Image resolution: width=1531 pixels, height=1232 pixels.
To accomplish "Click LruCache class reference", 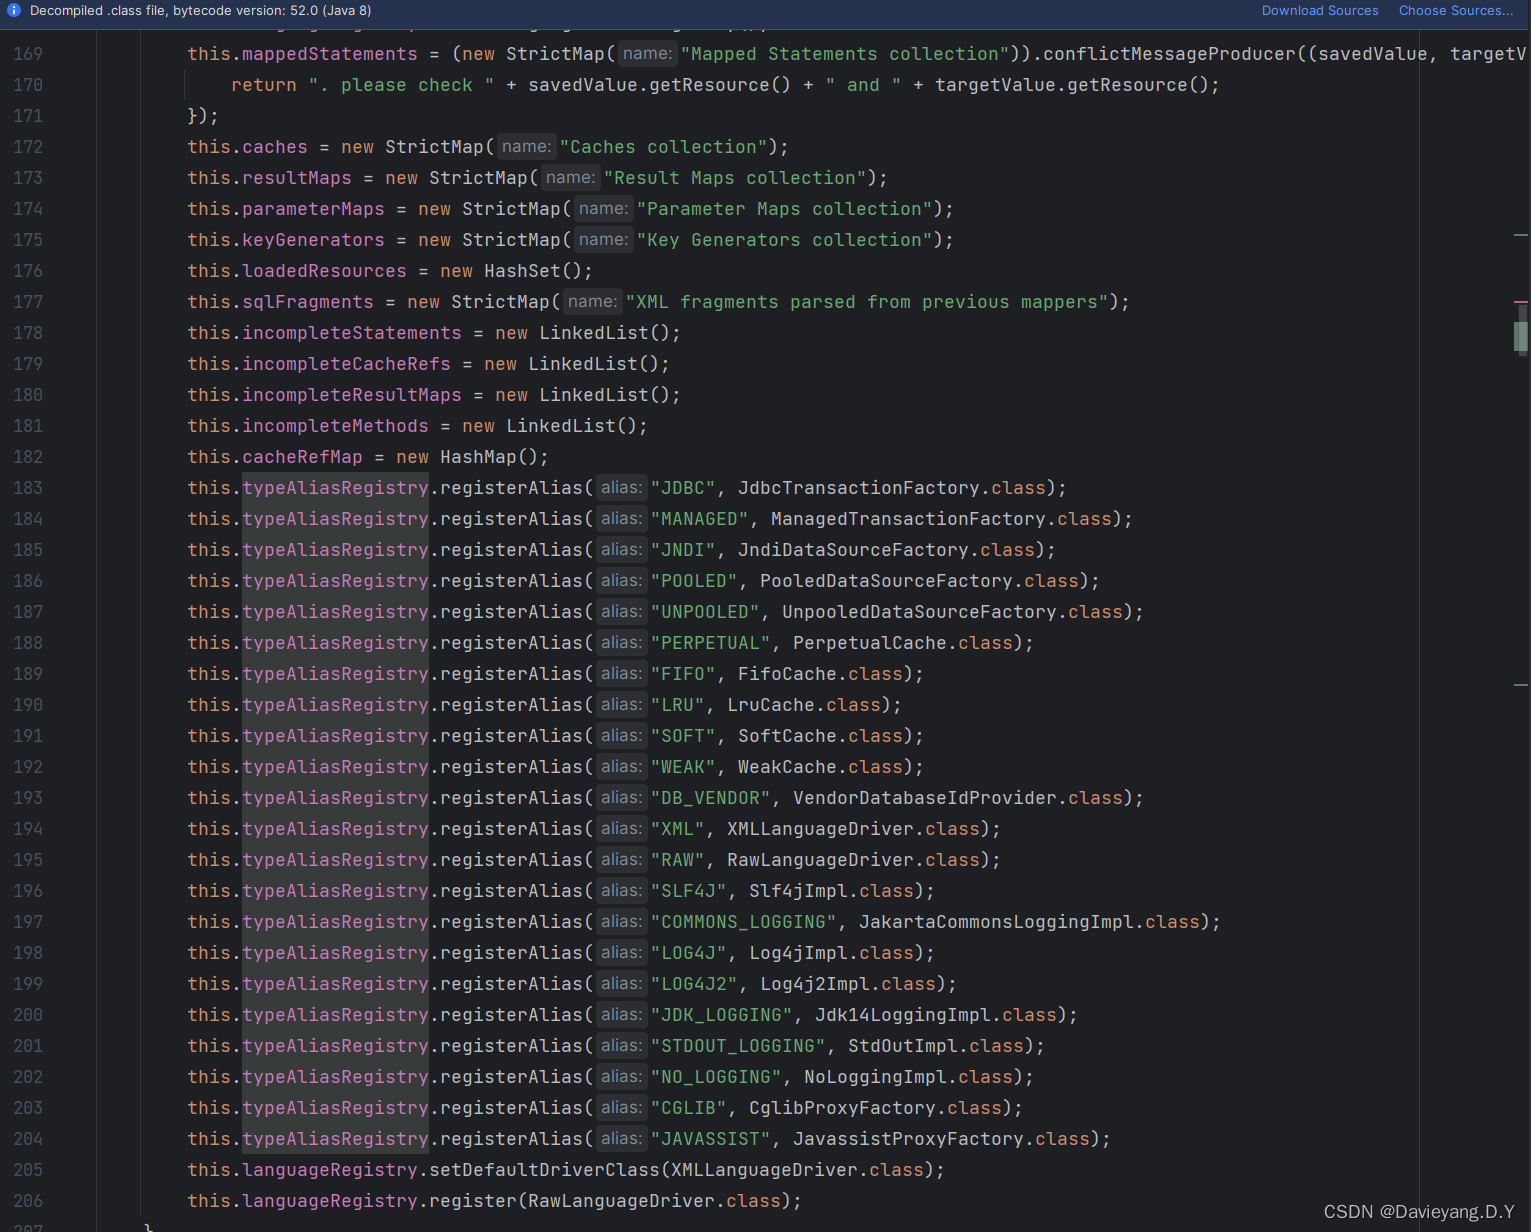I will click(x=771, y=705).
